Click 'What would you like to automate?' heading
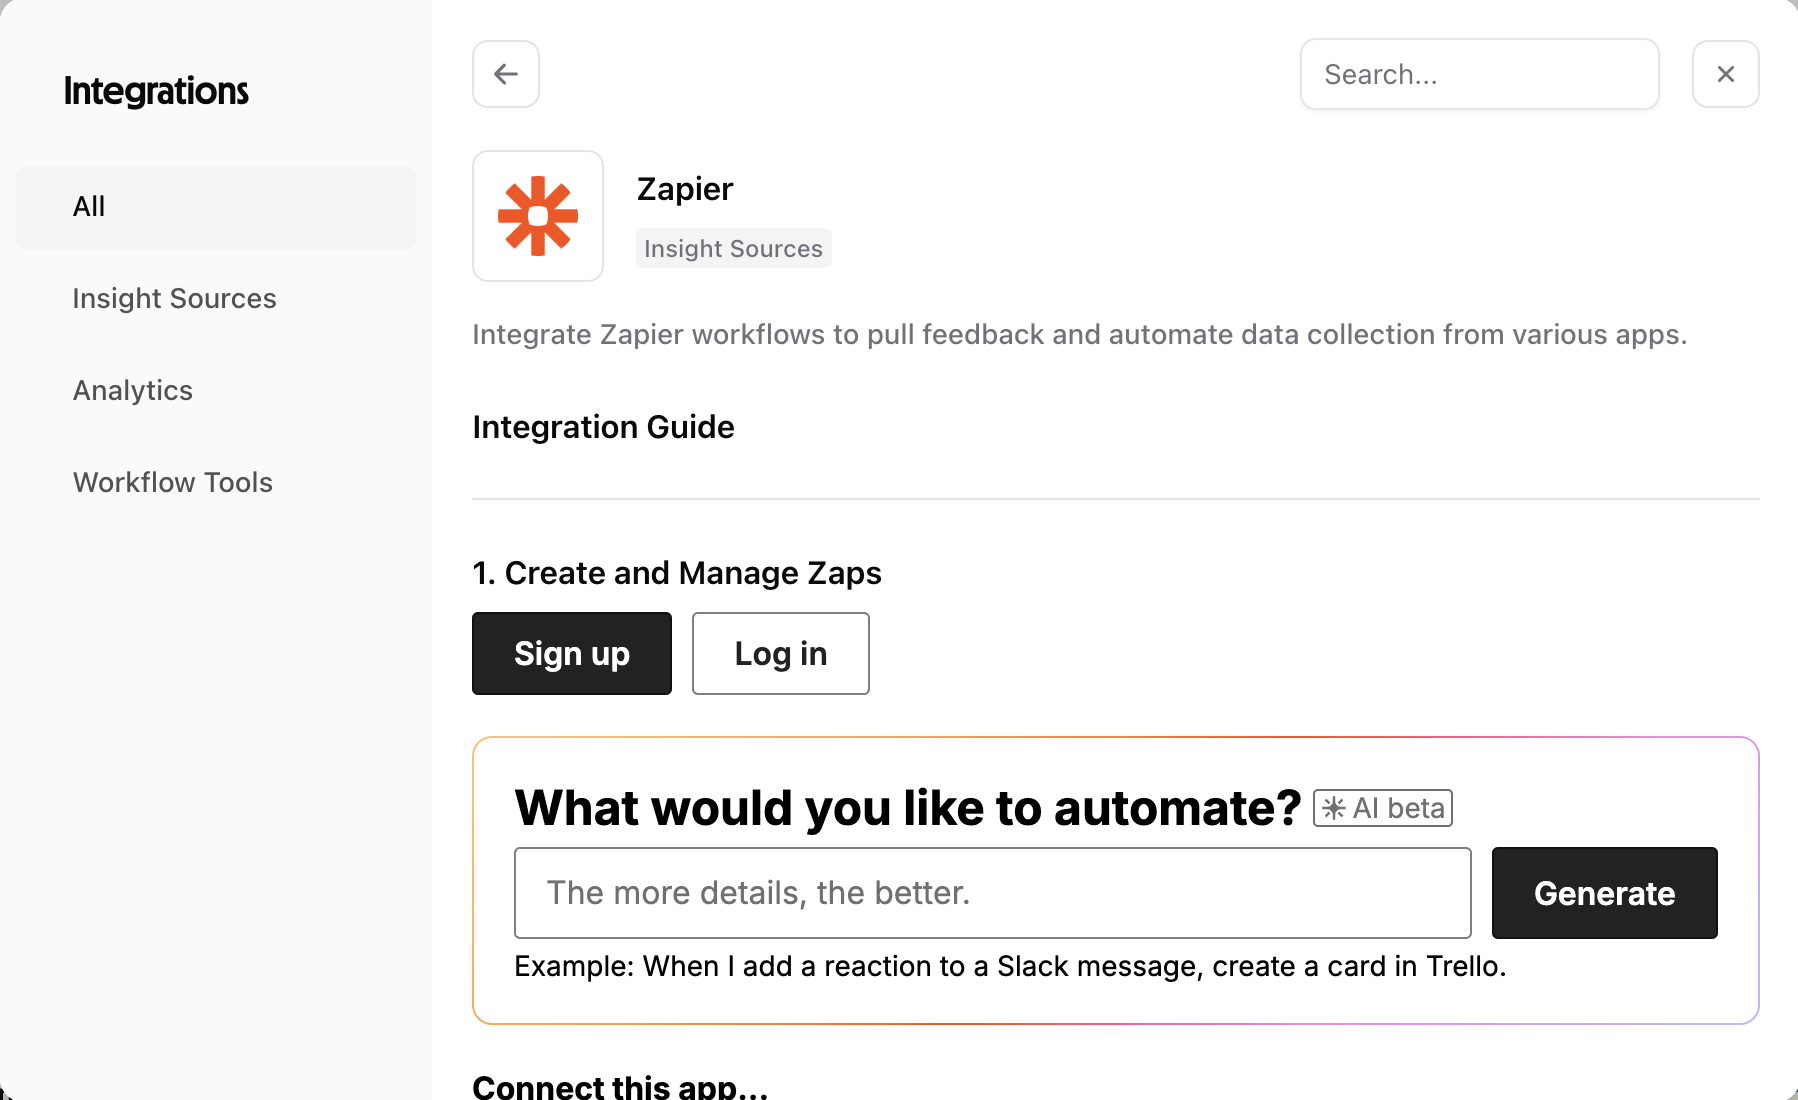 coord(908,808)
